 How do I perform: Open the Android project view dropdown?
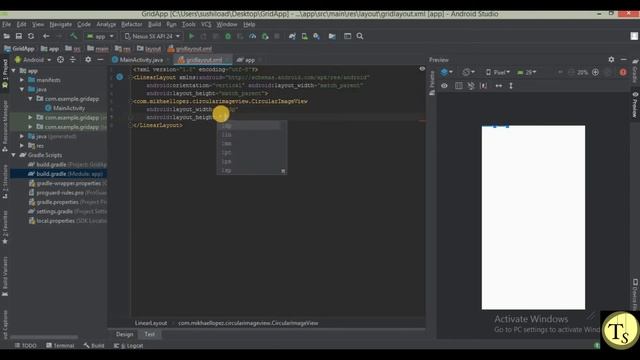pos(33,60)
